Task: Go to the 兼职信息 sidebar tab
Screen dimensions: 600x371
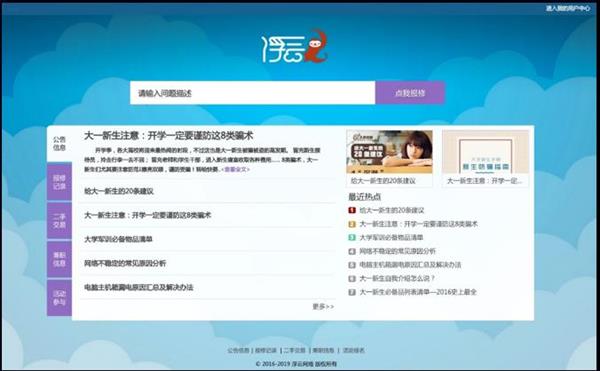Action: click(x=59, y=259)
